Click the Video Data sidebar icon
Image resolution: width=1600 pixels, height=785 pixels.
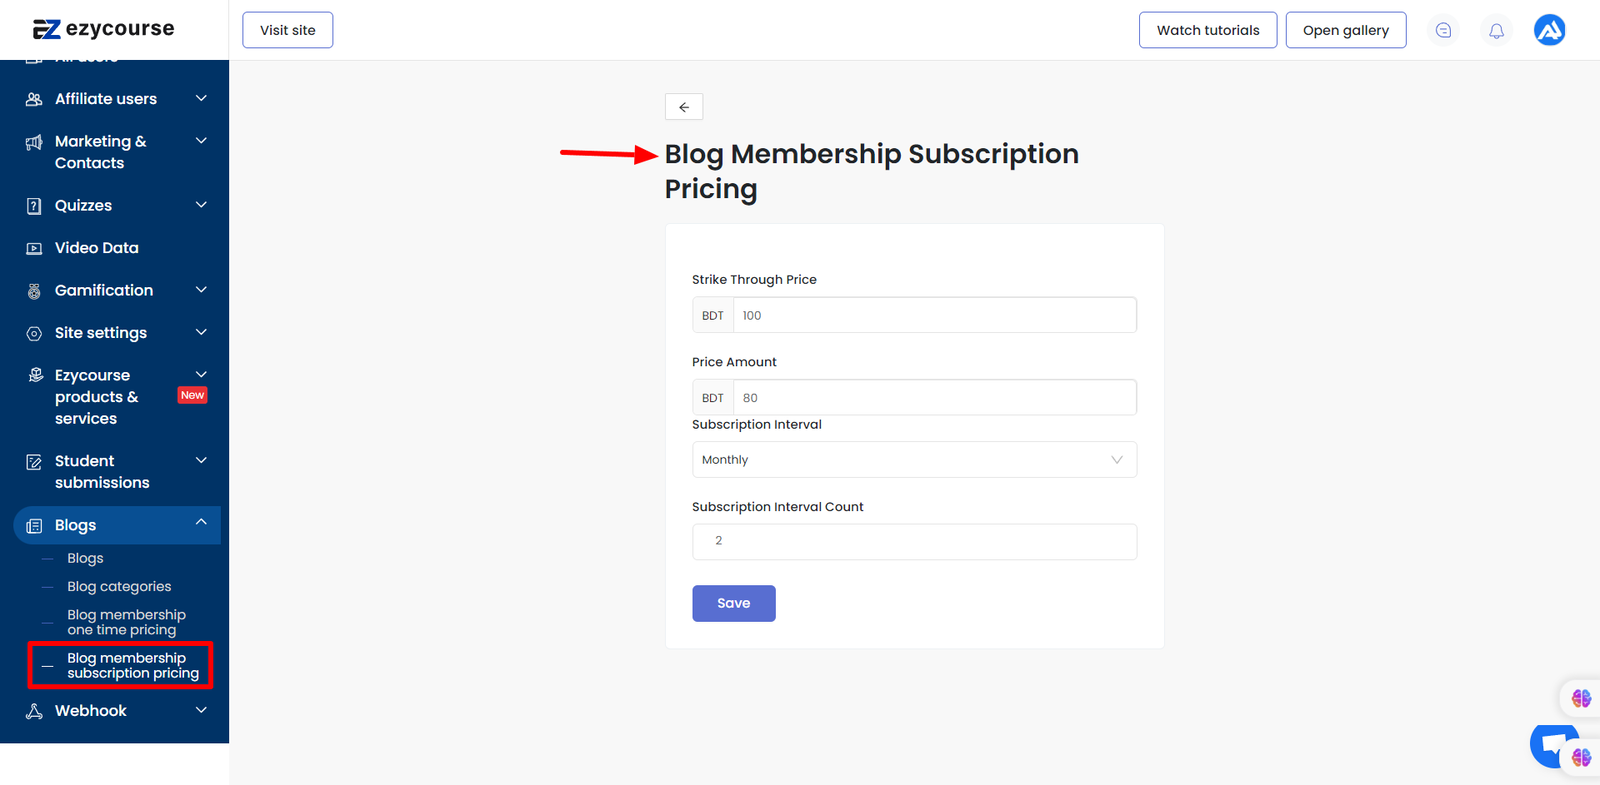coord(34,248)
